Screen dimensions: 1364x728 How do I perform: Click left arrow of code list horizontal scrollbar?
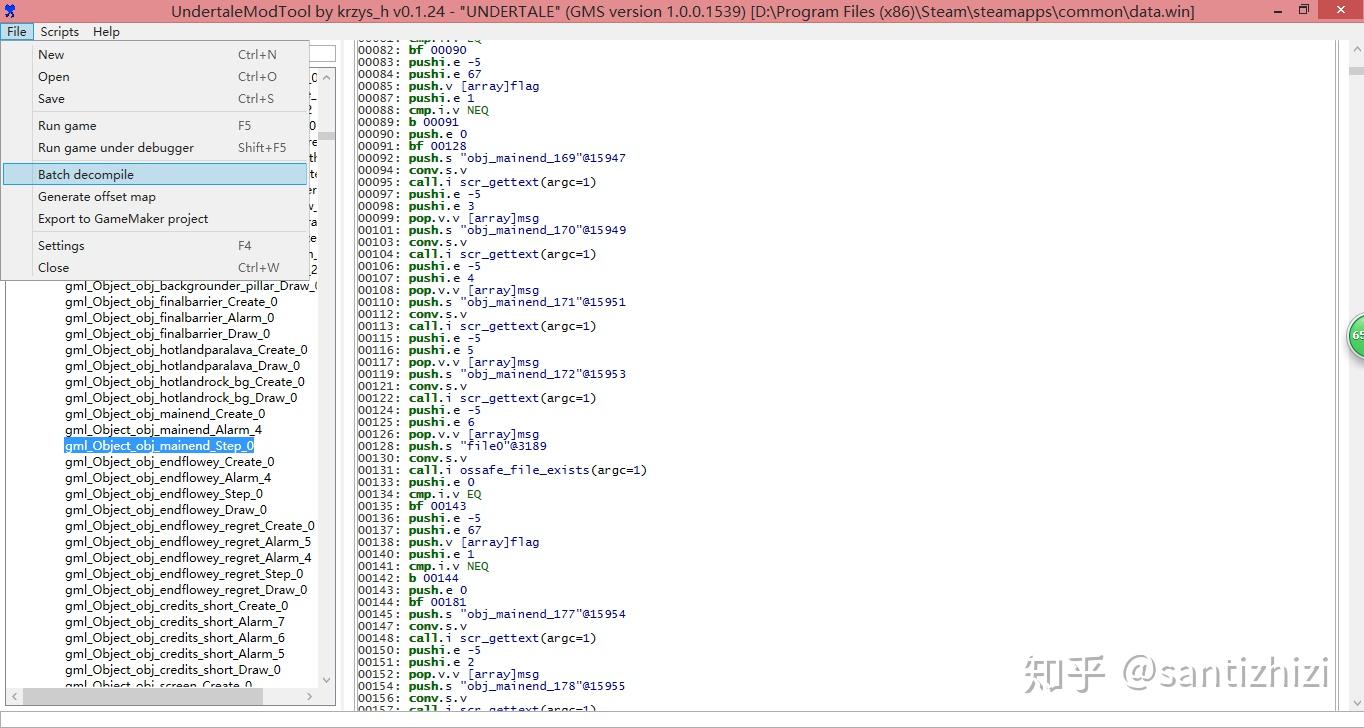click(13, 696)
